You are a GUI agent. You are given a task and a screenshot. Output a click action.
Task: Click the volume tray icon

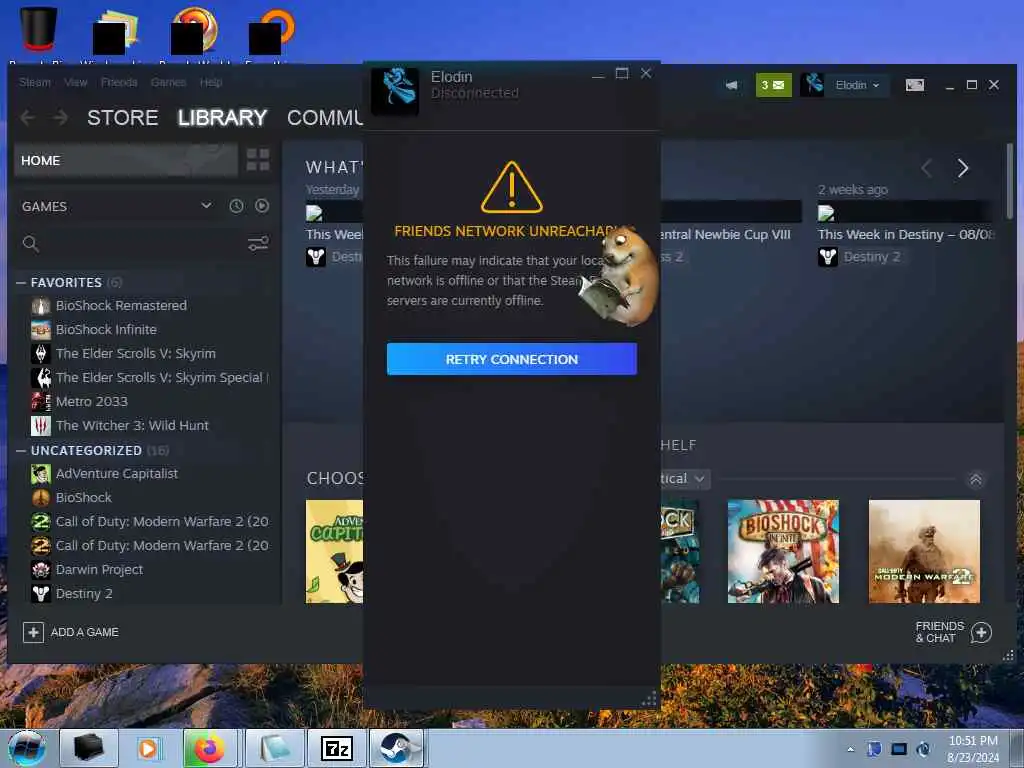923,749
